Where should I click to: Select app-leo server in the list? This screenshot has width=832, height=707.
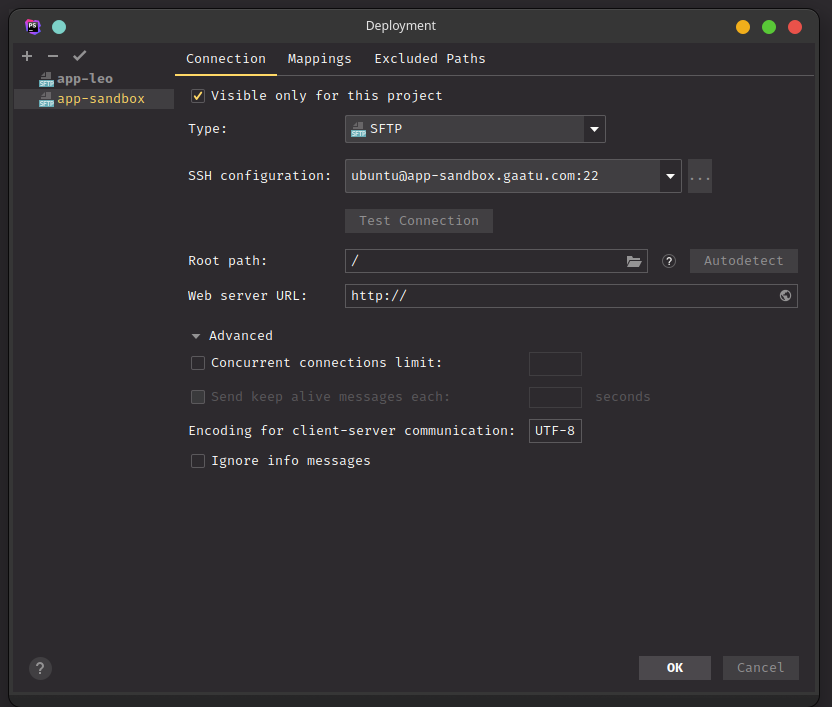85,78
